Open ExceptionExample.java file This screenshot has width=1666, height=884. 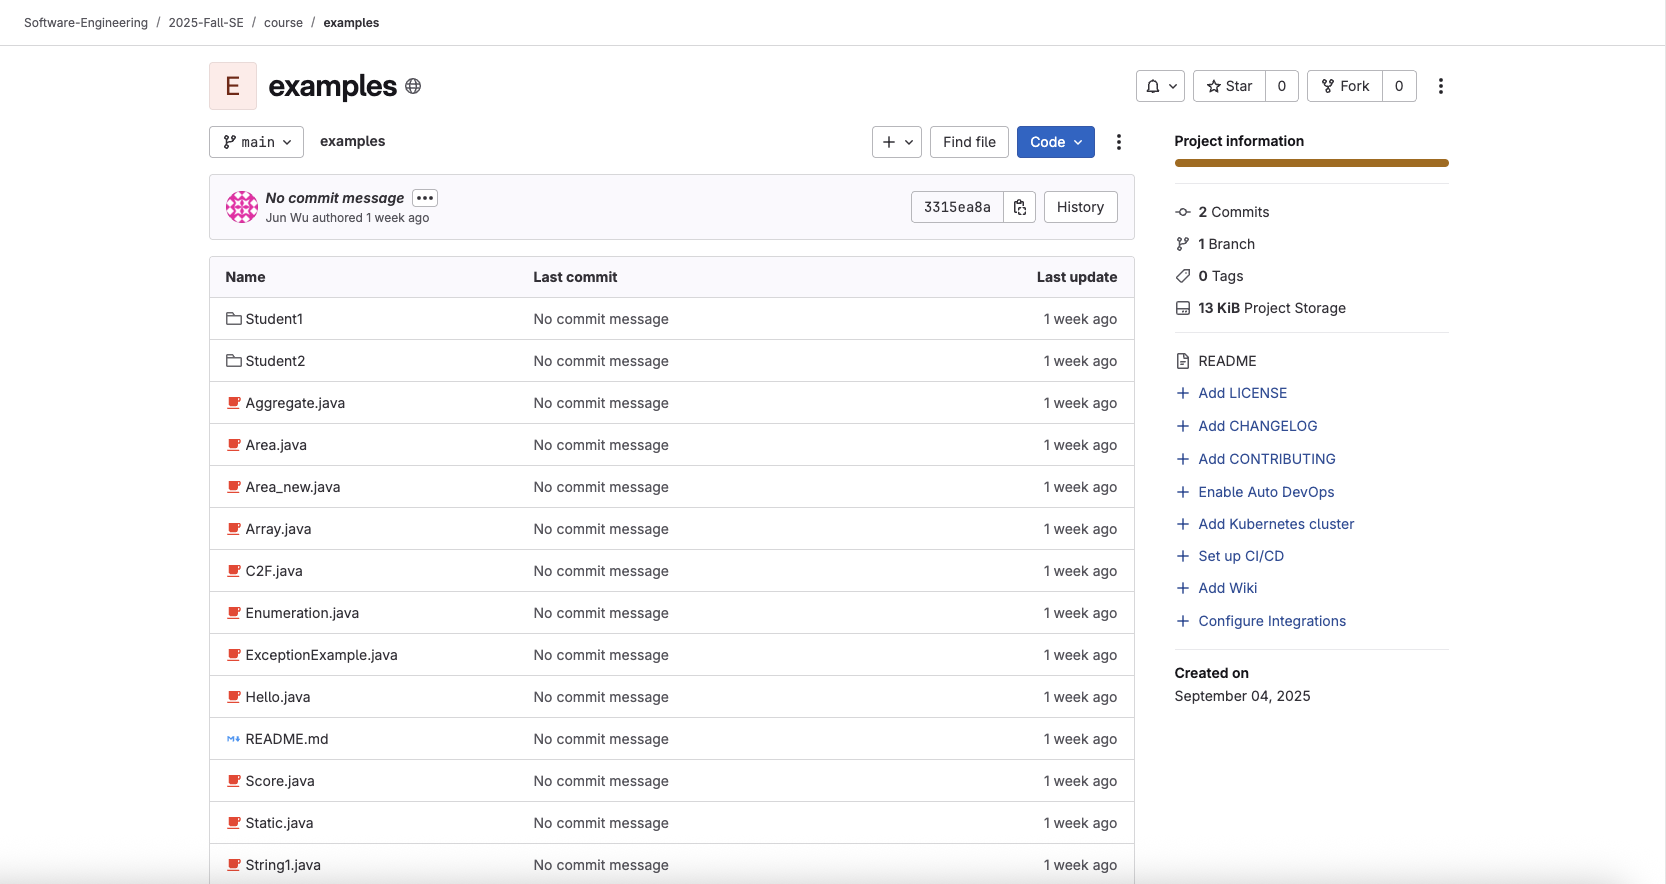[321, 655]
